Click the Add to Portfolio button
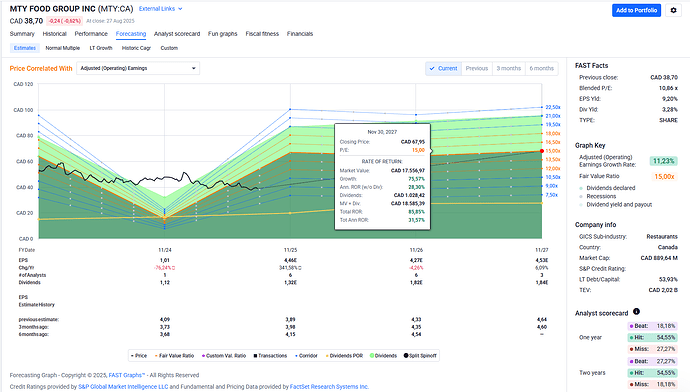 636,10
